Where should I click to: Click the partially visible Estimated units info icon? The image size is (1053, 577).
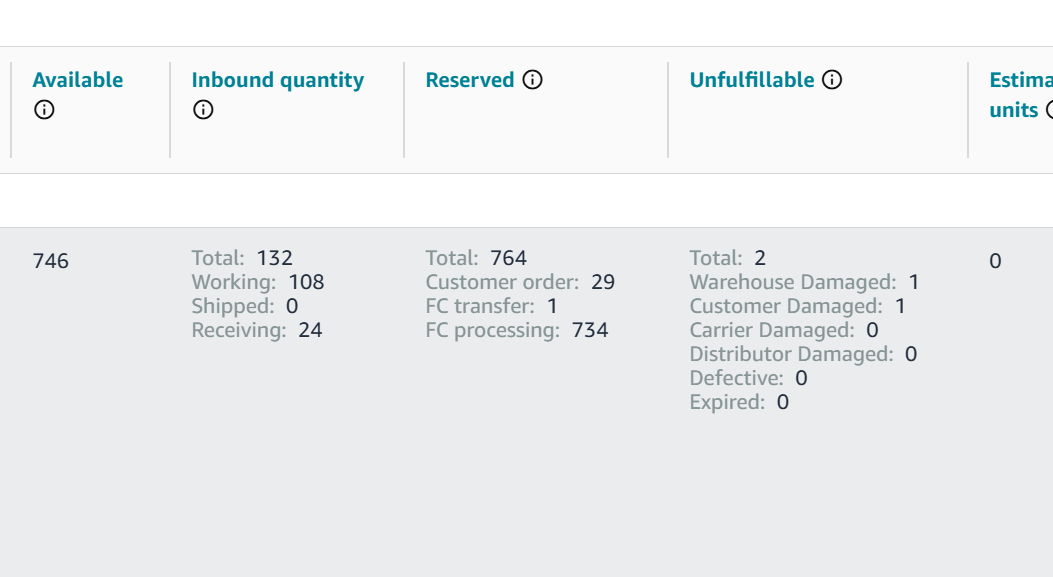coord(1049,109)
